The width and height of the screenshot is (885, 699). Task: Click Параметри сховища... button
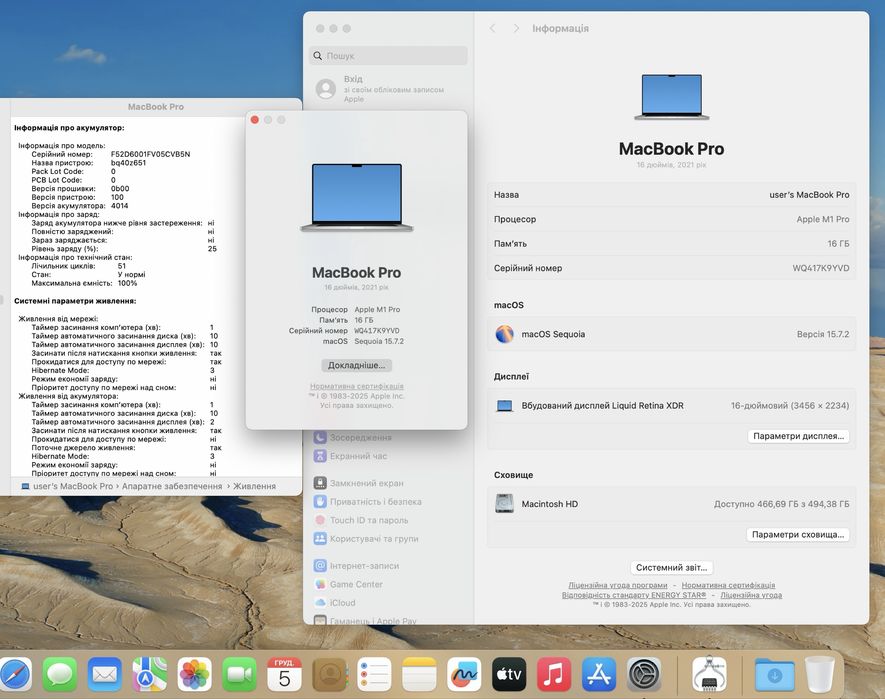click(x=798, y=534)
